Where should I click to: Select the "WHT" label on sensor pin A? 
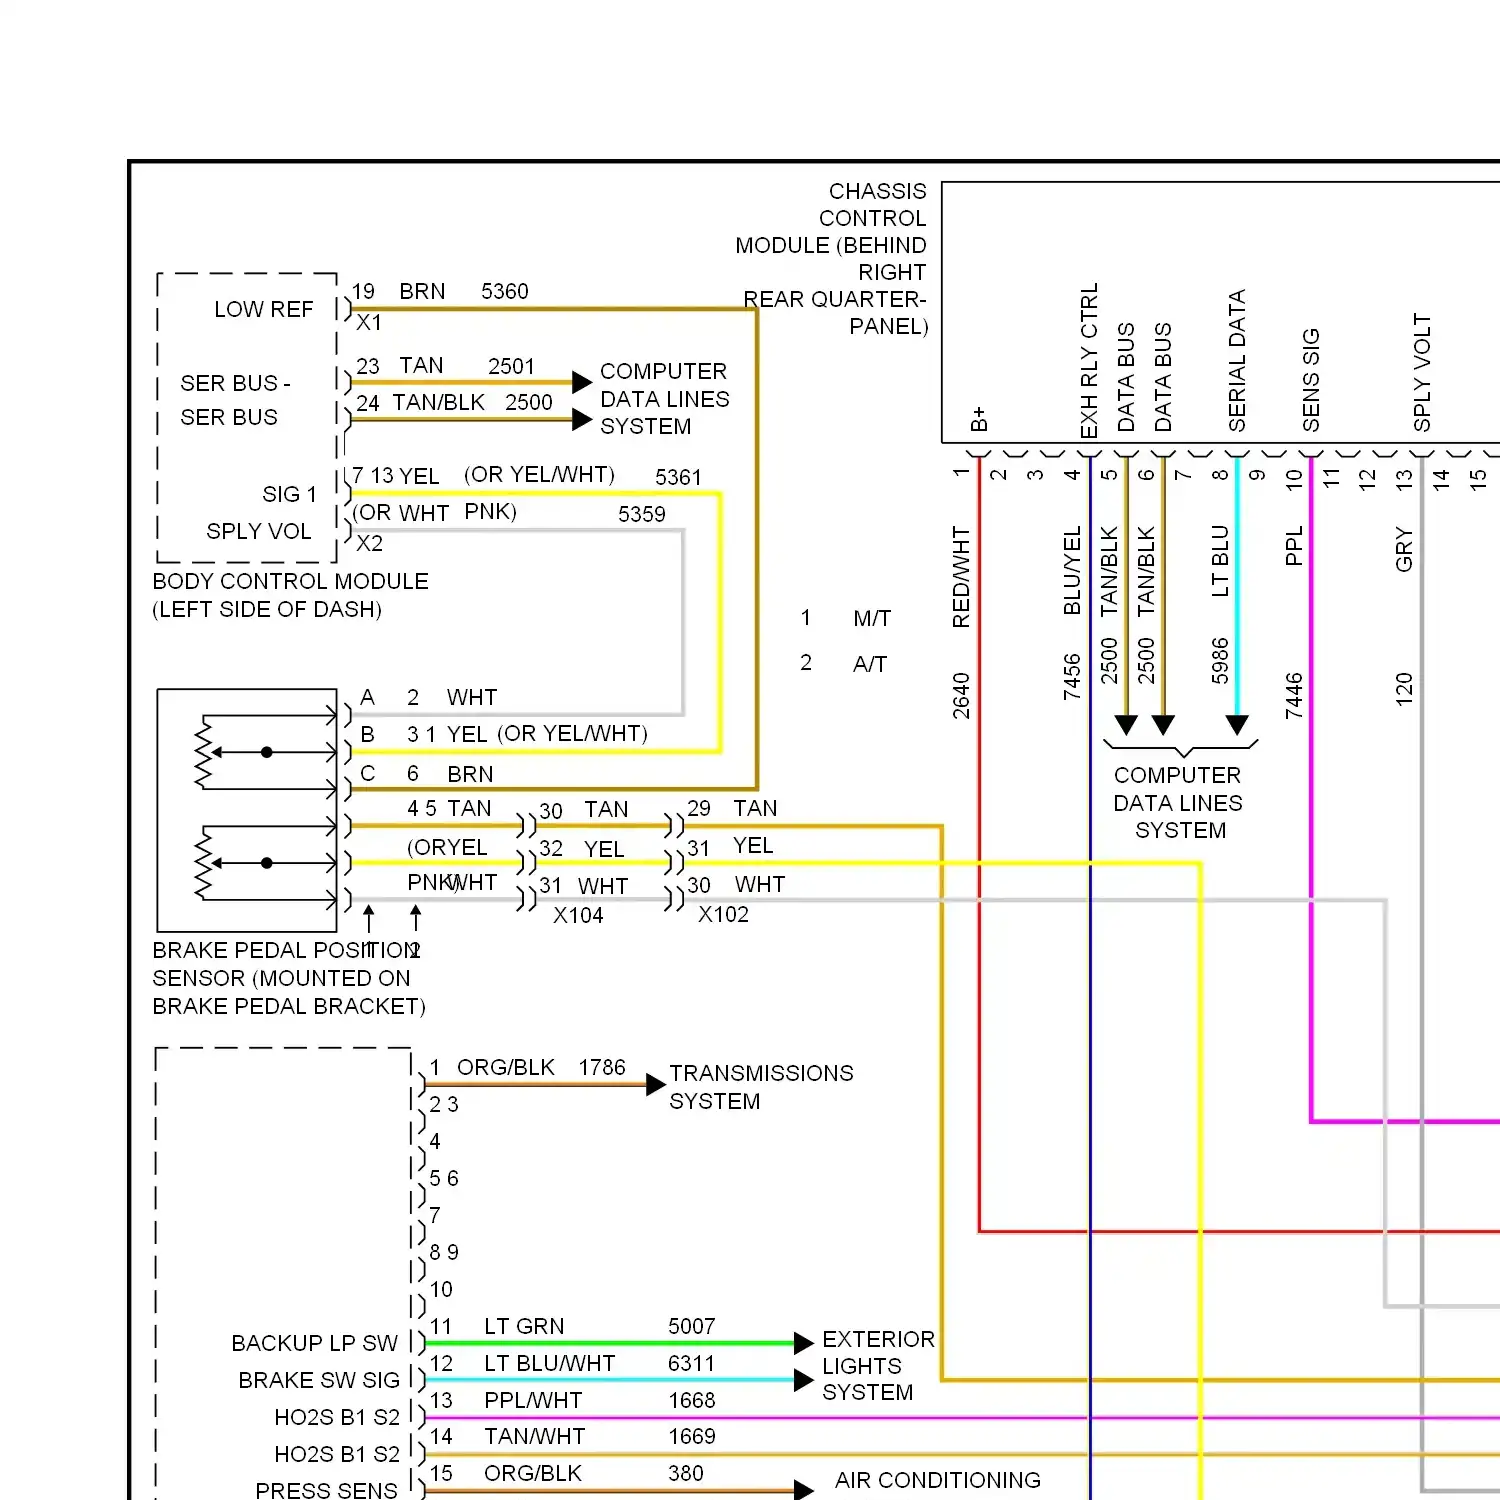[472, 697]
